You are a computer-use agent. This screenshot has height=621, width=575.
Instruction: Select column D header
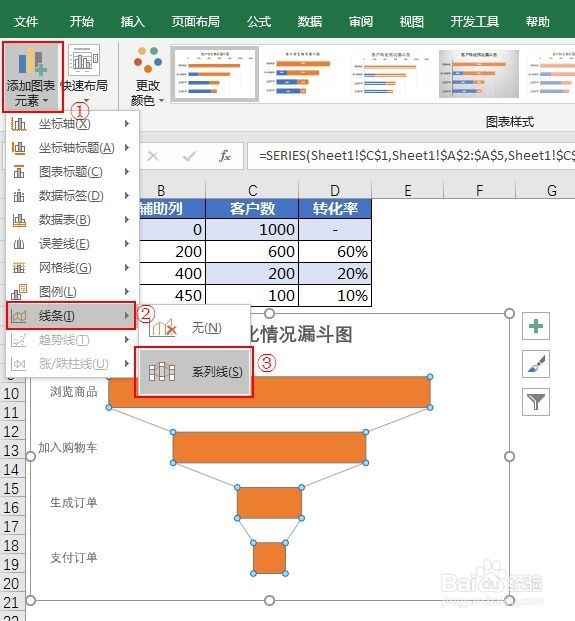(x=335, y=190)
